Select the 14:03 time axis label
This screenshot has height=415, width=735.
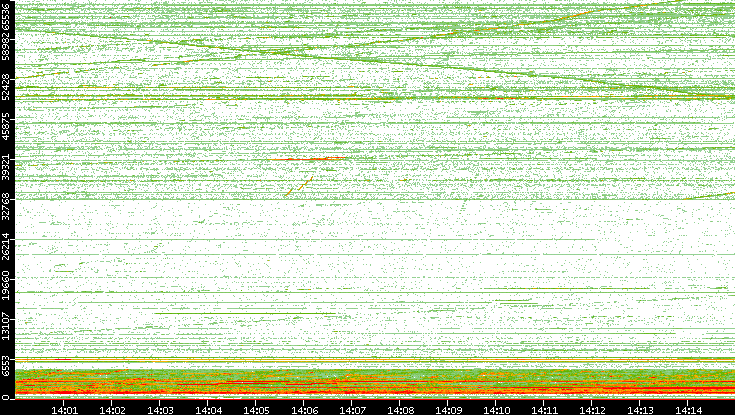pos(160,410)
